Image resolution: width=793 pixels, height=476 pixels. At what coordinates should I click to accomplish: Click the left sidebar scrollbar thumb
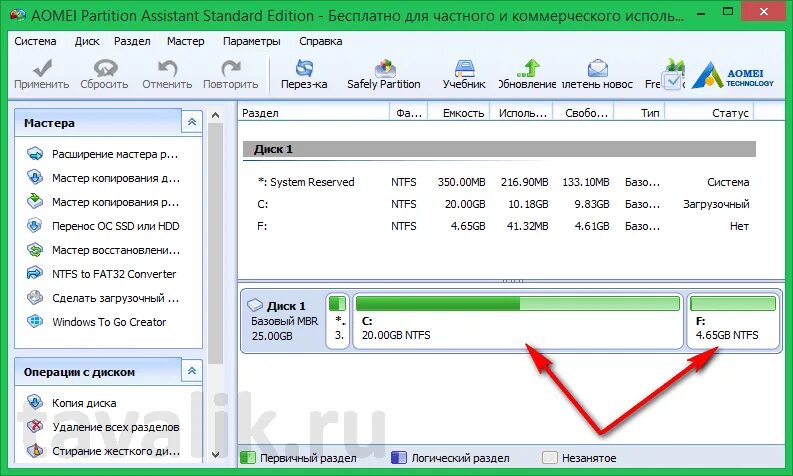tap(215, 244)
